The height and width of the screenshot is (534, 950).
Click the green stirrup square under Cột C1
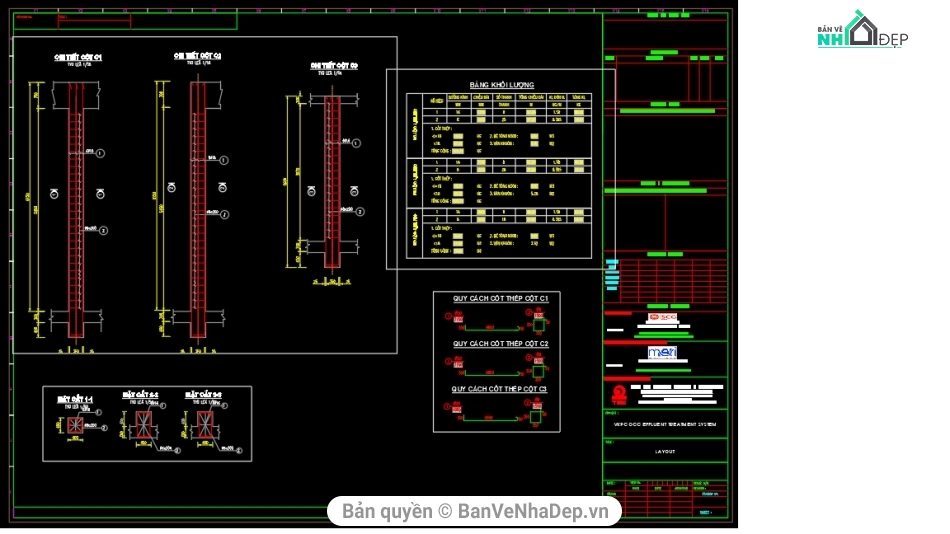tap(538, 325)
